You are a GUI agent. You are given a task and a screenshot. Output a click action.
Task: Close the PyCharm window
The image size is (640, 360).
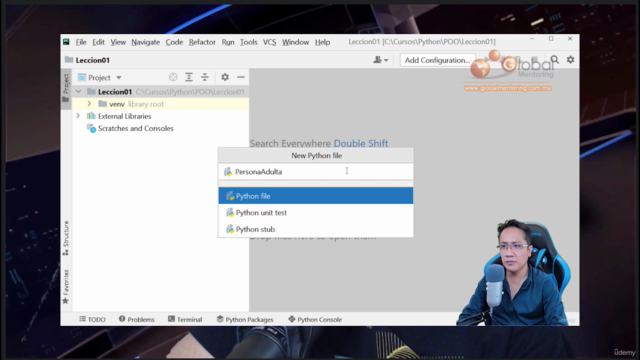click(x=570, y=39)
